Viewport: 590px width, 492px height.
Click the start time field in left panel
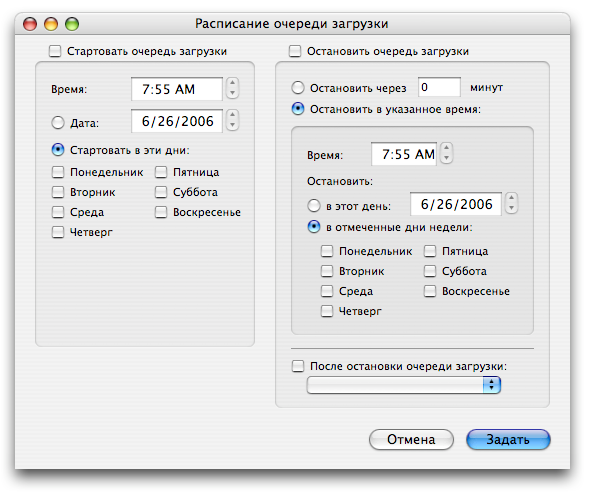click(x=177, y=89)
